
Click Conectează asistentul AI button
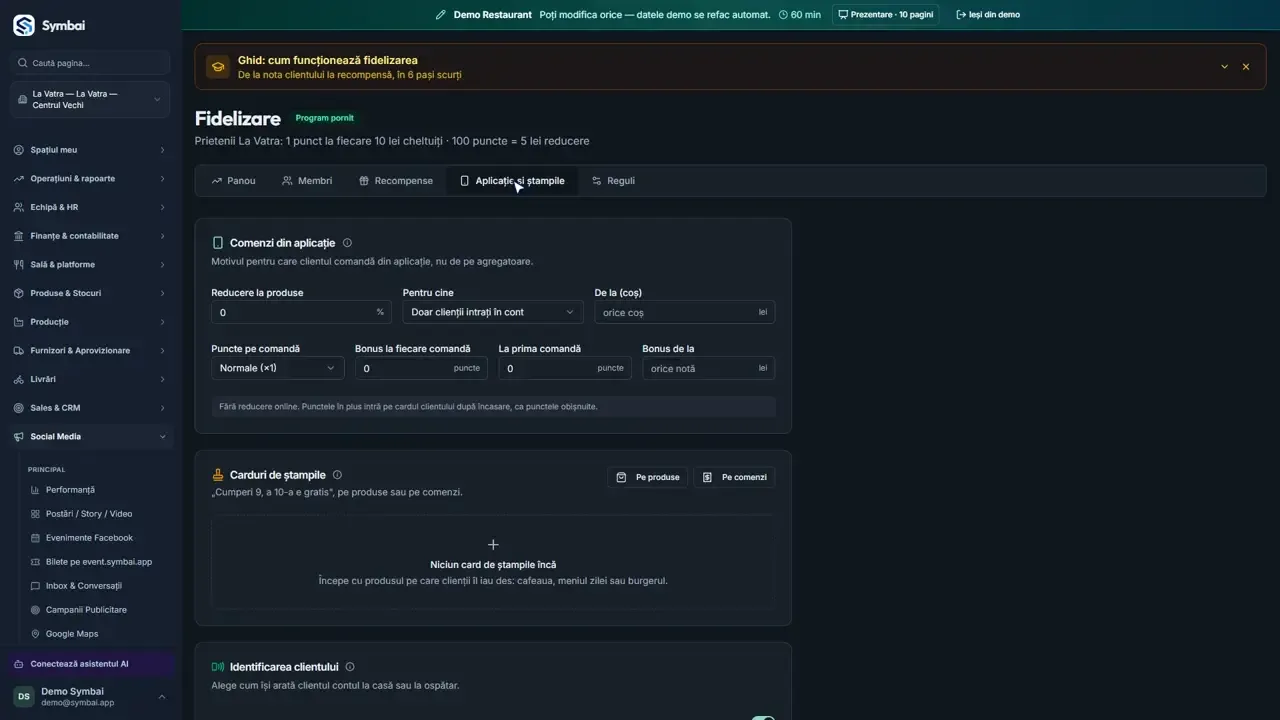pos(90,664)
